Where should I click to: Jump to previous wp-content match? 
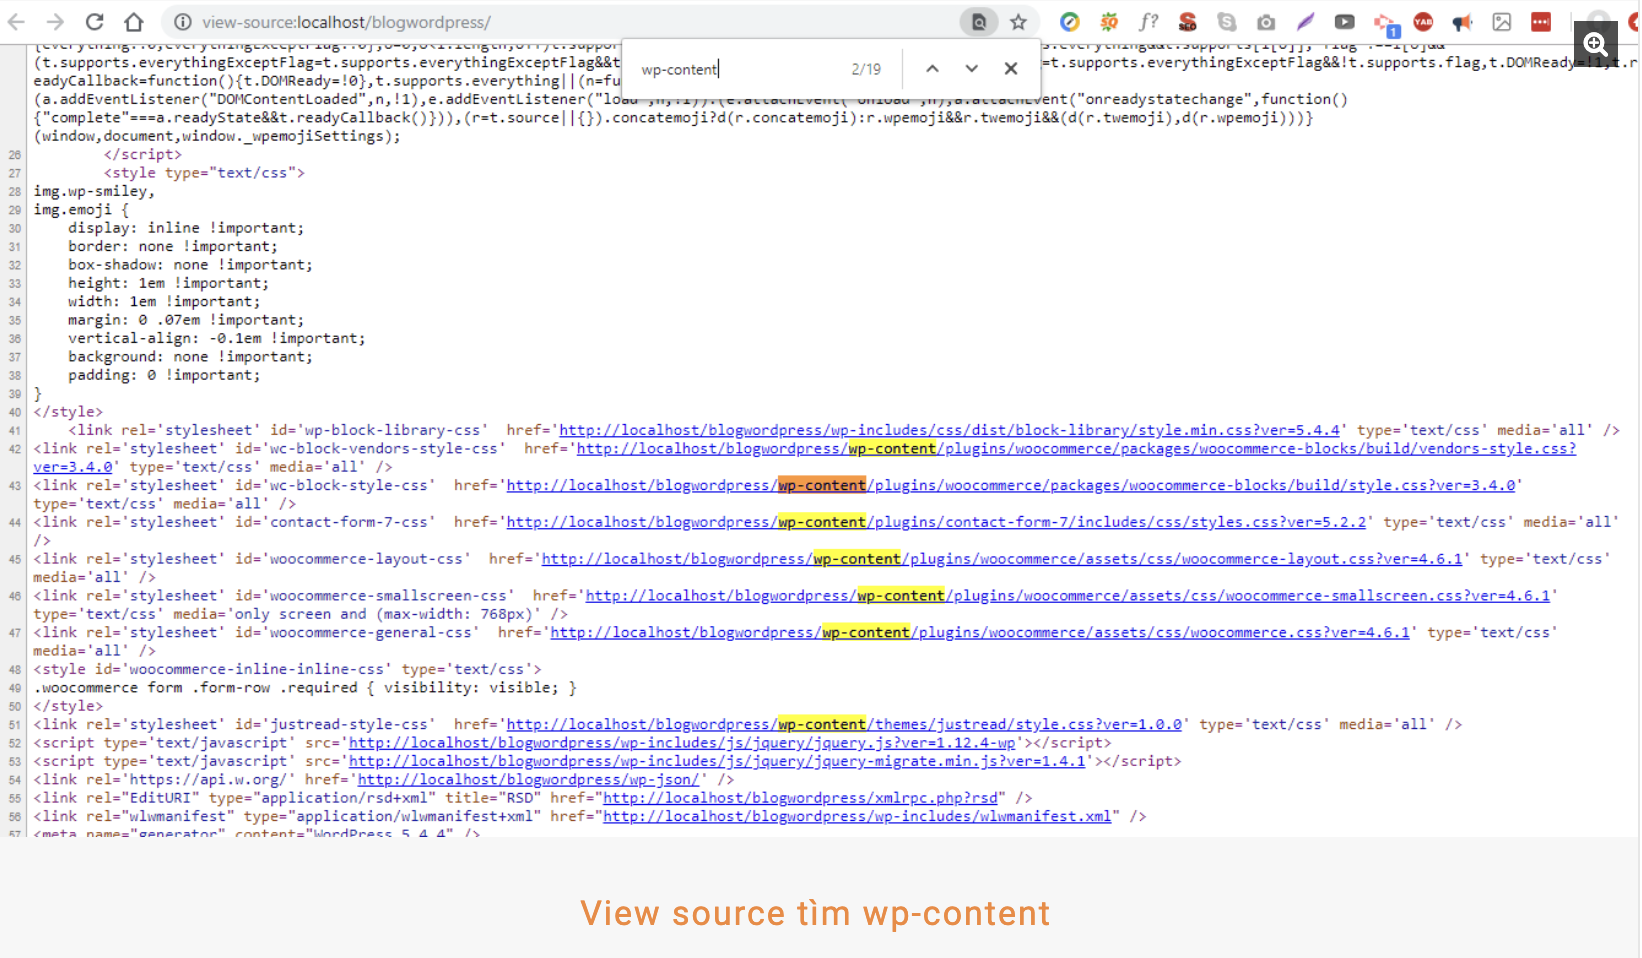point(932,69)
